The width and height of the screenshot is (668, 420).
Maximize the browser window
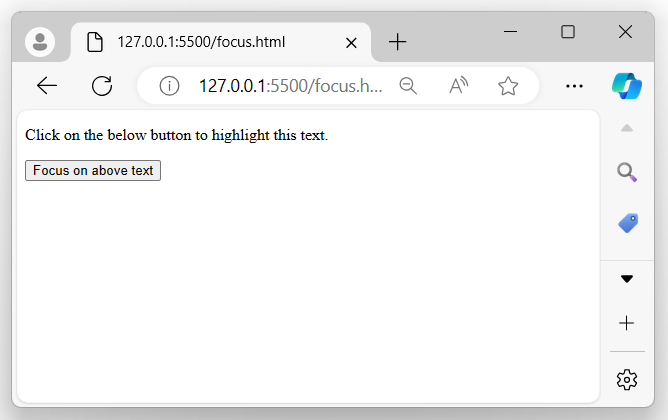pyautogui.click(x=568, y=32)
